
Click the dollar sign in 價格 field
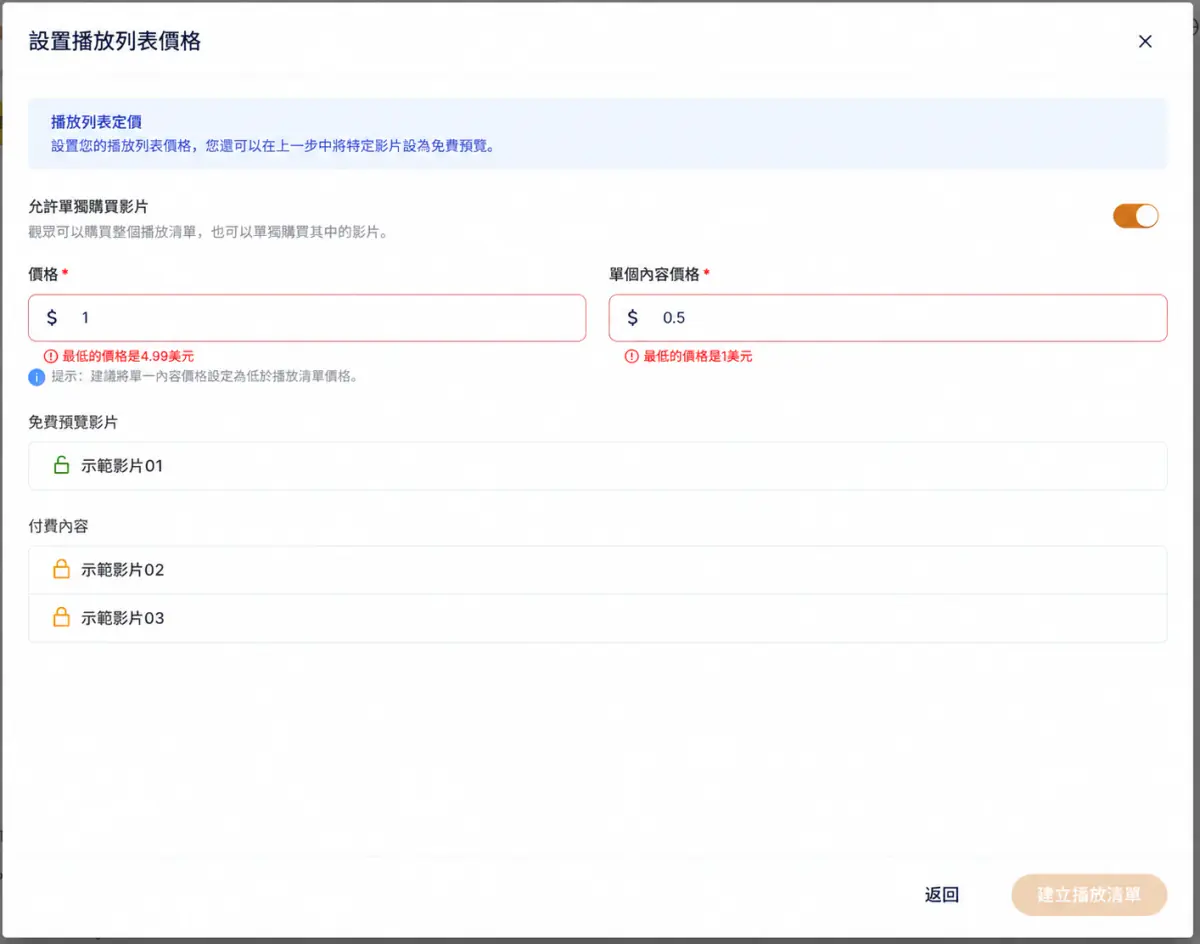[52, 318]
